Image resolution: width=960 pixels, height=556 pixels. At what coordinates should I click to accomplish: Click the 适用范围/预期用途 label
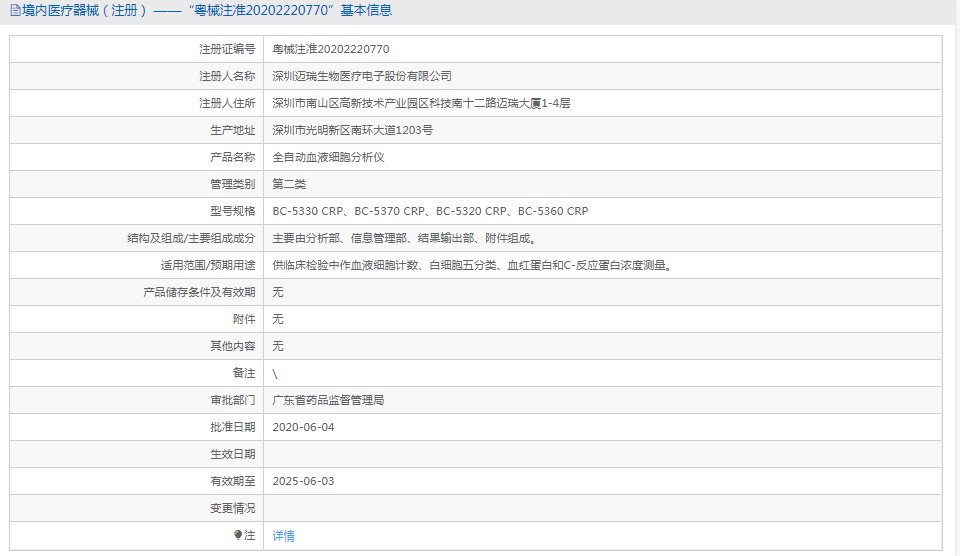(x=208, y=265)
